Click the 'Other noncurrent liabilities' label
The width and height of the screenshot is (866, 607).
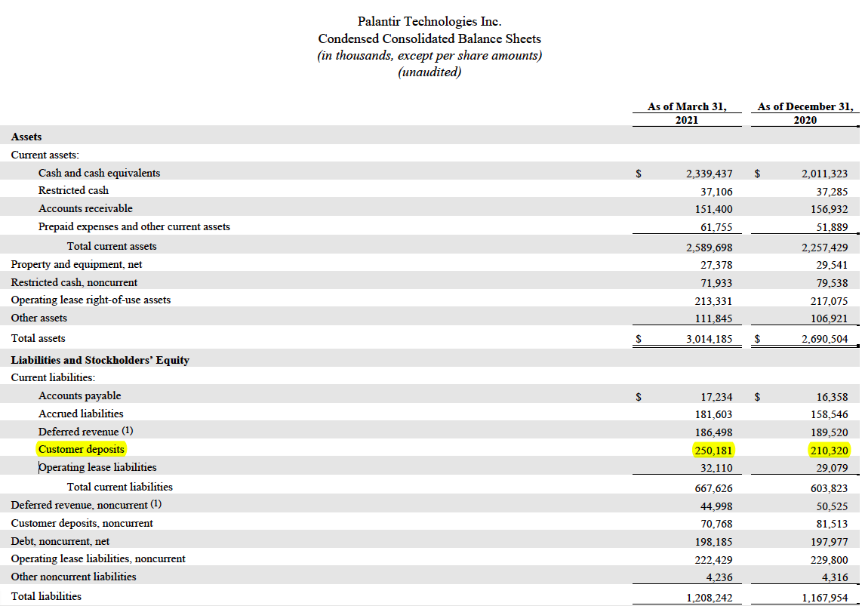(x=73, y=577)
